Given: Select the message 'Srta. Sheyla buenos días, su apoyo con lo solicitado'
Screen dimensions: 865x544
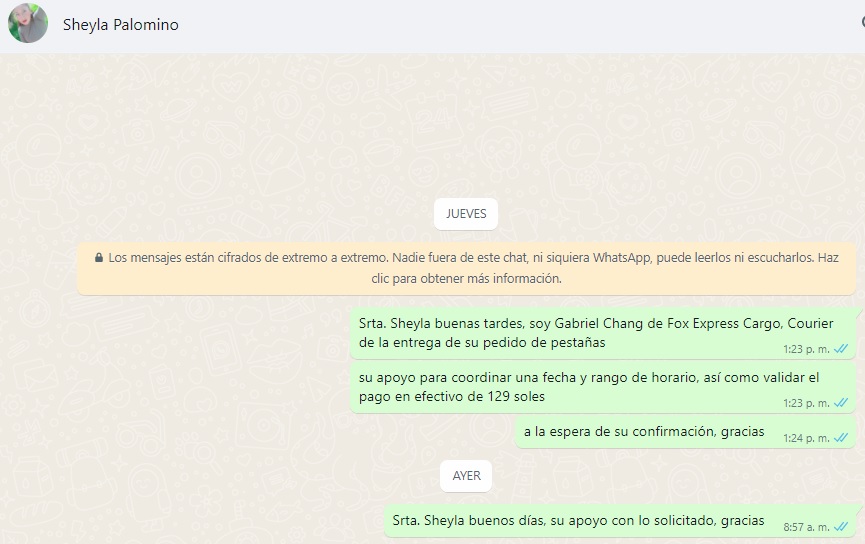Looking at the screenshot, I should 620,521.
